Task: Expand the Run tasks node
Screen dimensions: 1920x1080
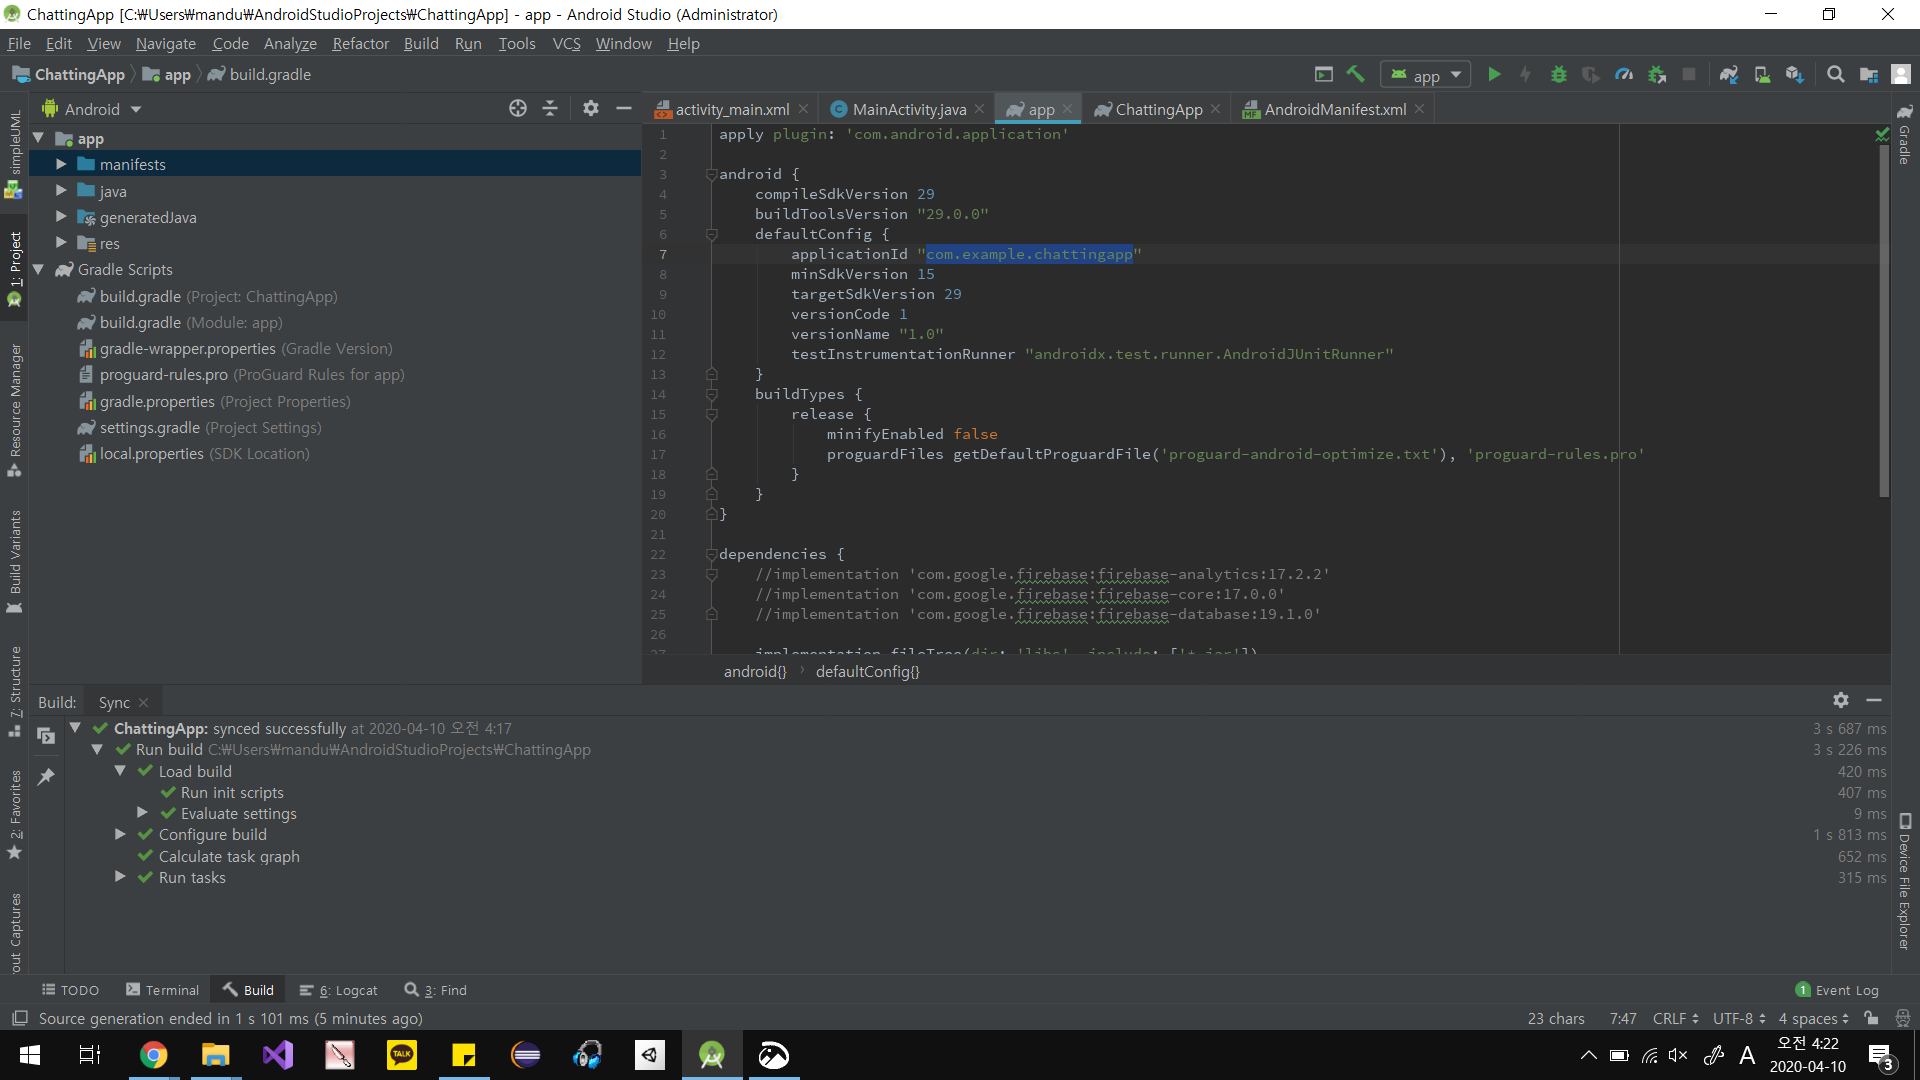Action: point(120,877)
